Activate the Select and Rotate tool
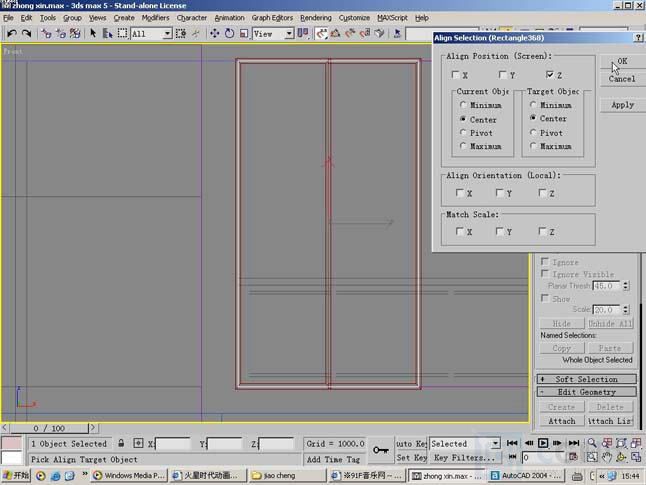Screen dimensions: 646x485 (x=229, y=33)
